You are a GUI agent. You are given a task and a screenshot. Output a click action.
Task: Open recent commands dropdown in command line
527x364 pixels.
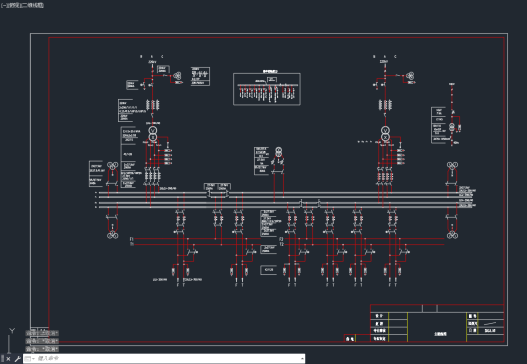(29, 359)
